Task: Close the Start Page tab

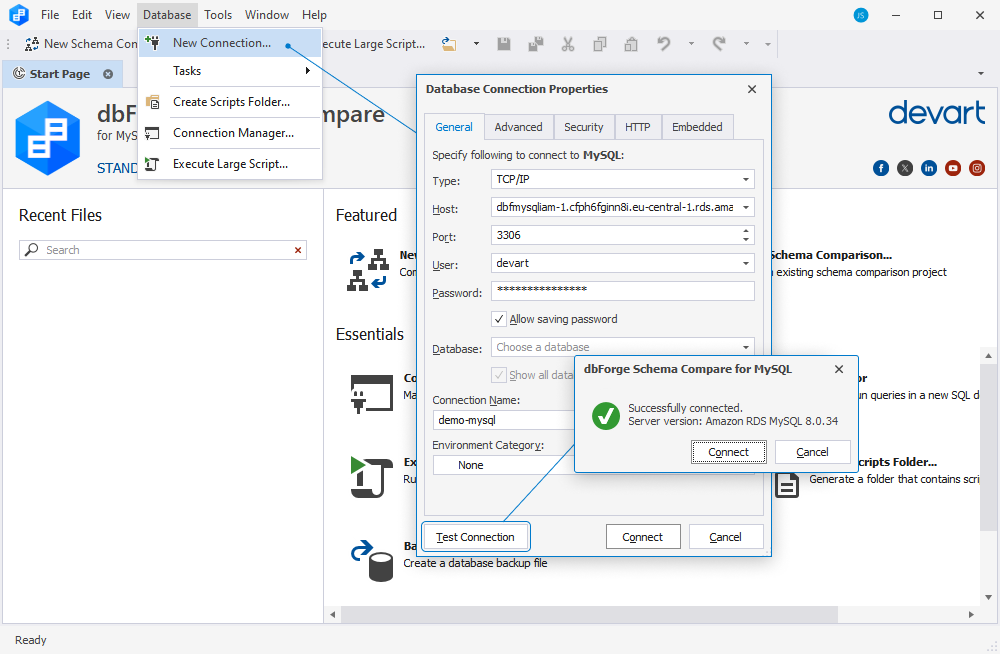Action: pos(108,74)
